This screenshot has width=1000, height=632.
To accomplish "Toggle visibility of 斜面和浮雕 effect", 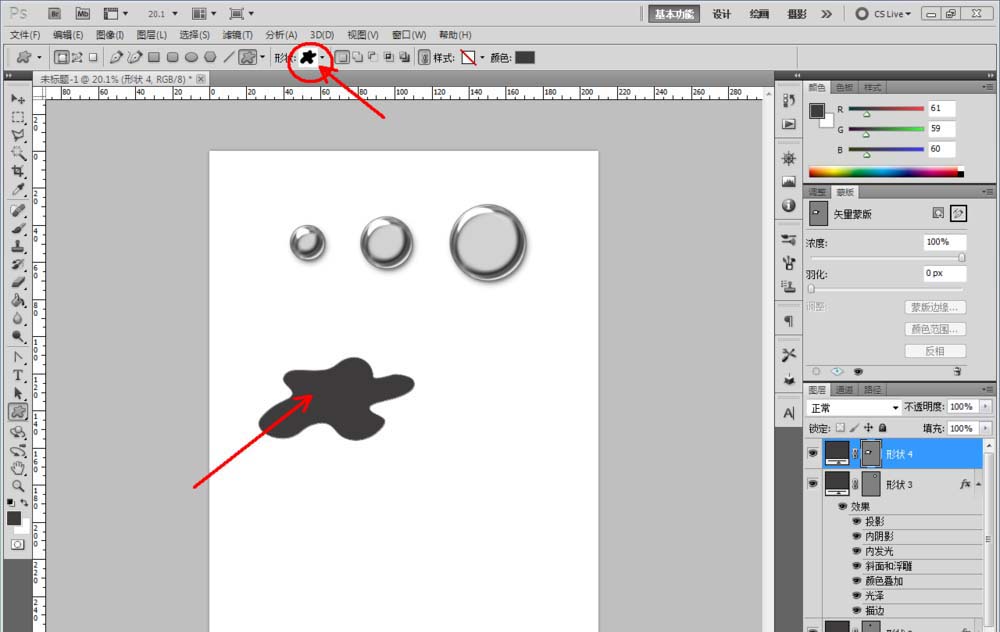I will click(x=857, y=566).
